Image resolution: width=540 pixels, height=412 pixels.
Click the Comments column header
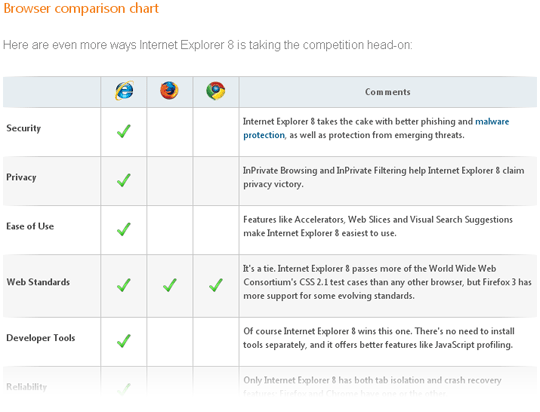click(x=388, y=92)
